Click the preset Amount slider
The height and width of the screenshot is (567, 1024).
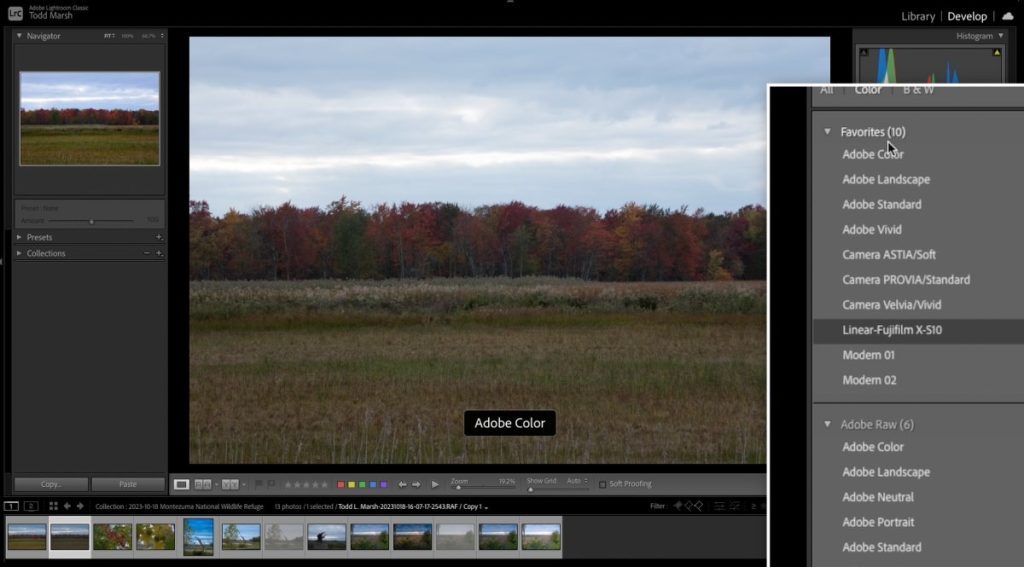point(91,221)
